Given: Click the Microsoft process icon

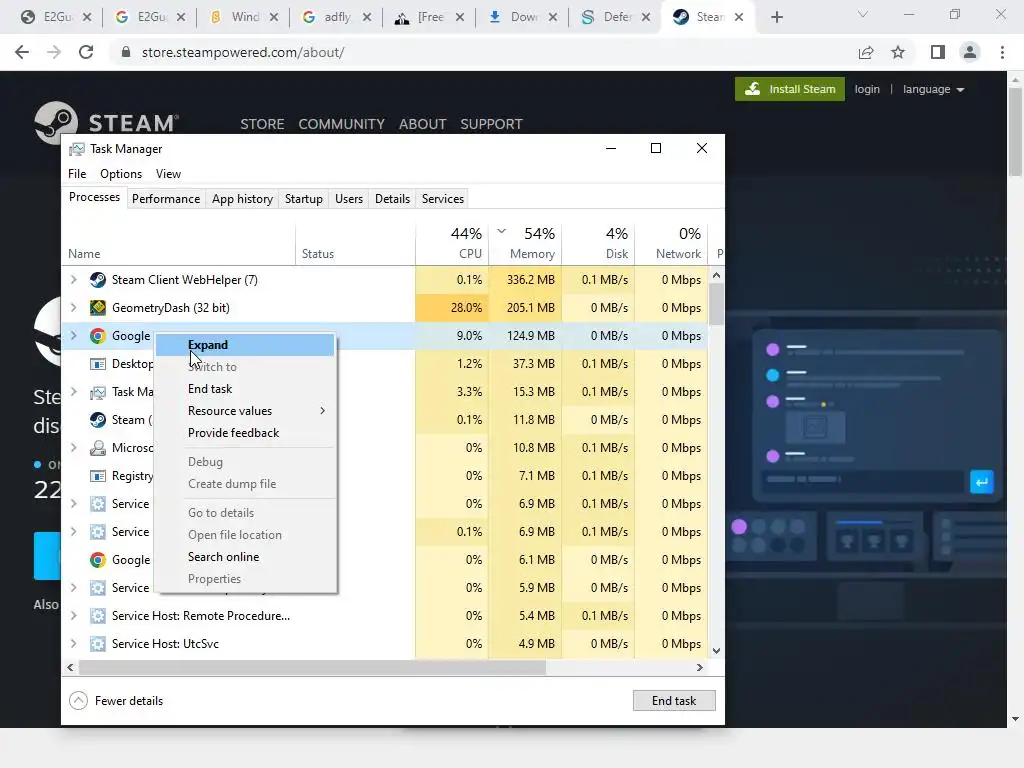Looking at the screenshot, I should [x=98, y=448].
